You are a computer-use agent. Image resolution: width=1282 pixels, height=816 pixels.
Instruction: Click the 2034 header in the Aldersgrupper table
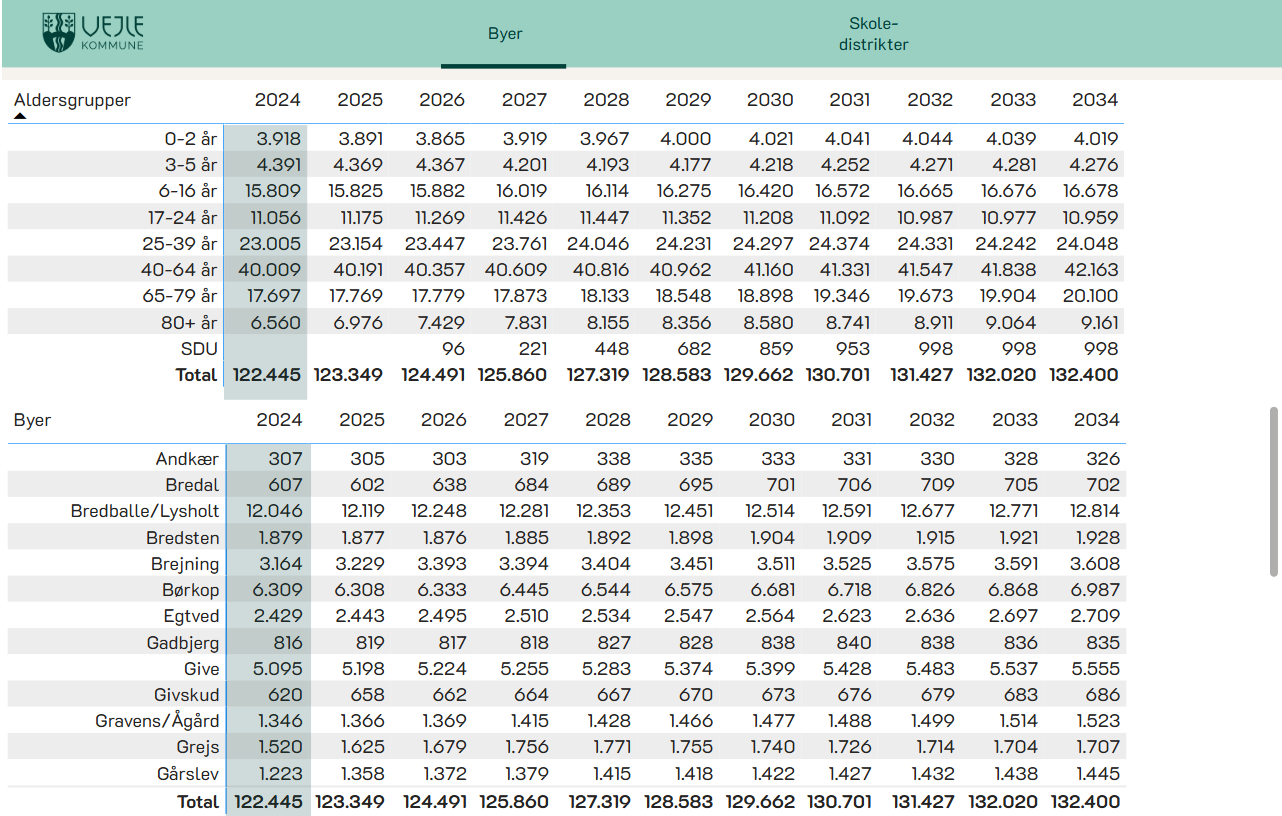tap(1094, 100)
